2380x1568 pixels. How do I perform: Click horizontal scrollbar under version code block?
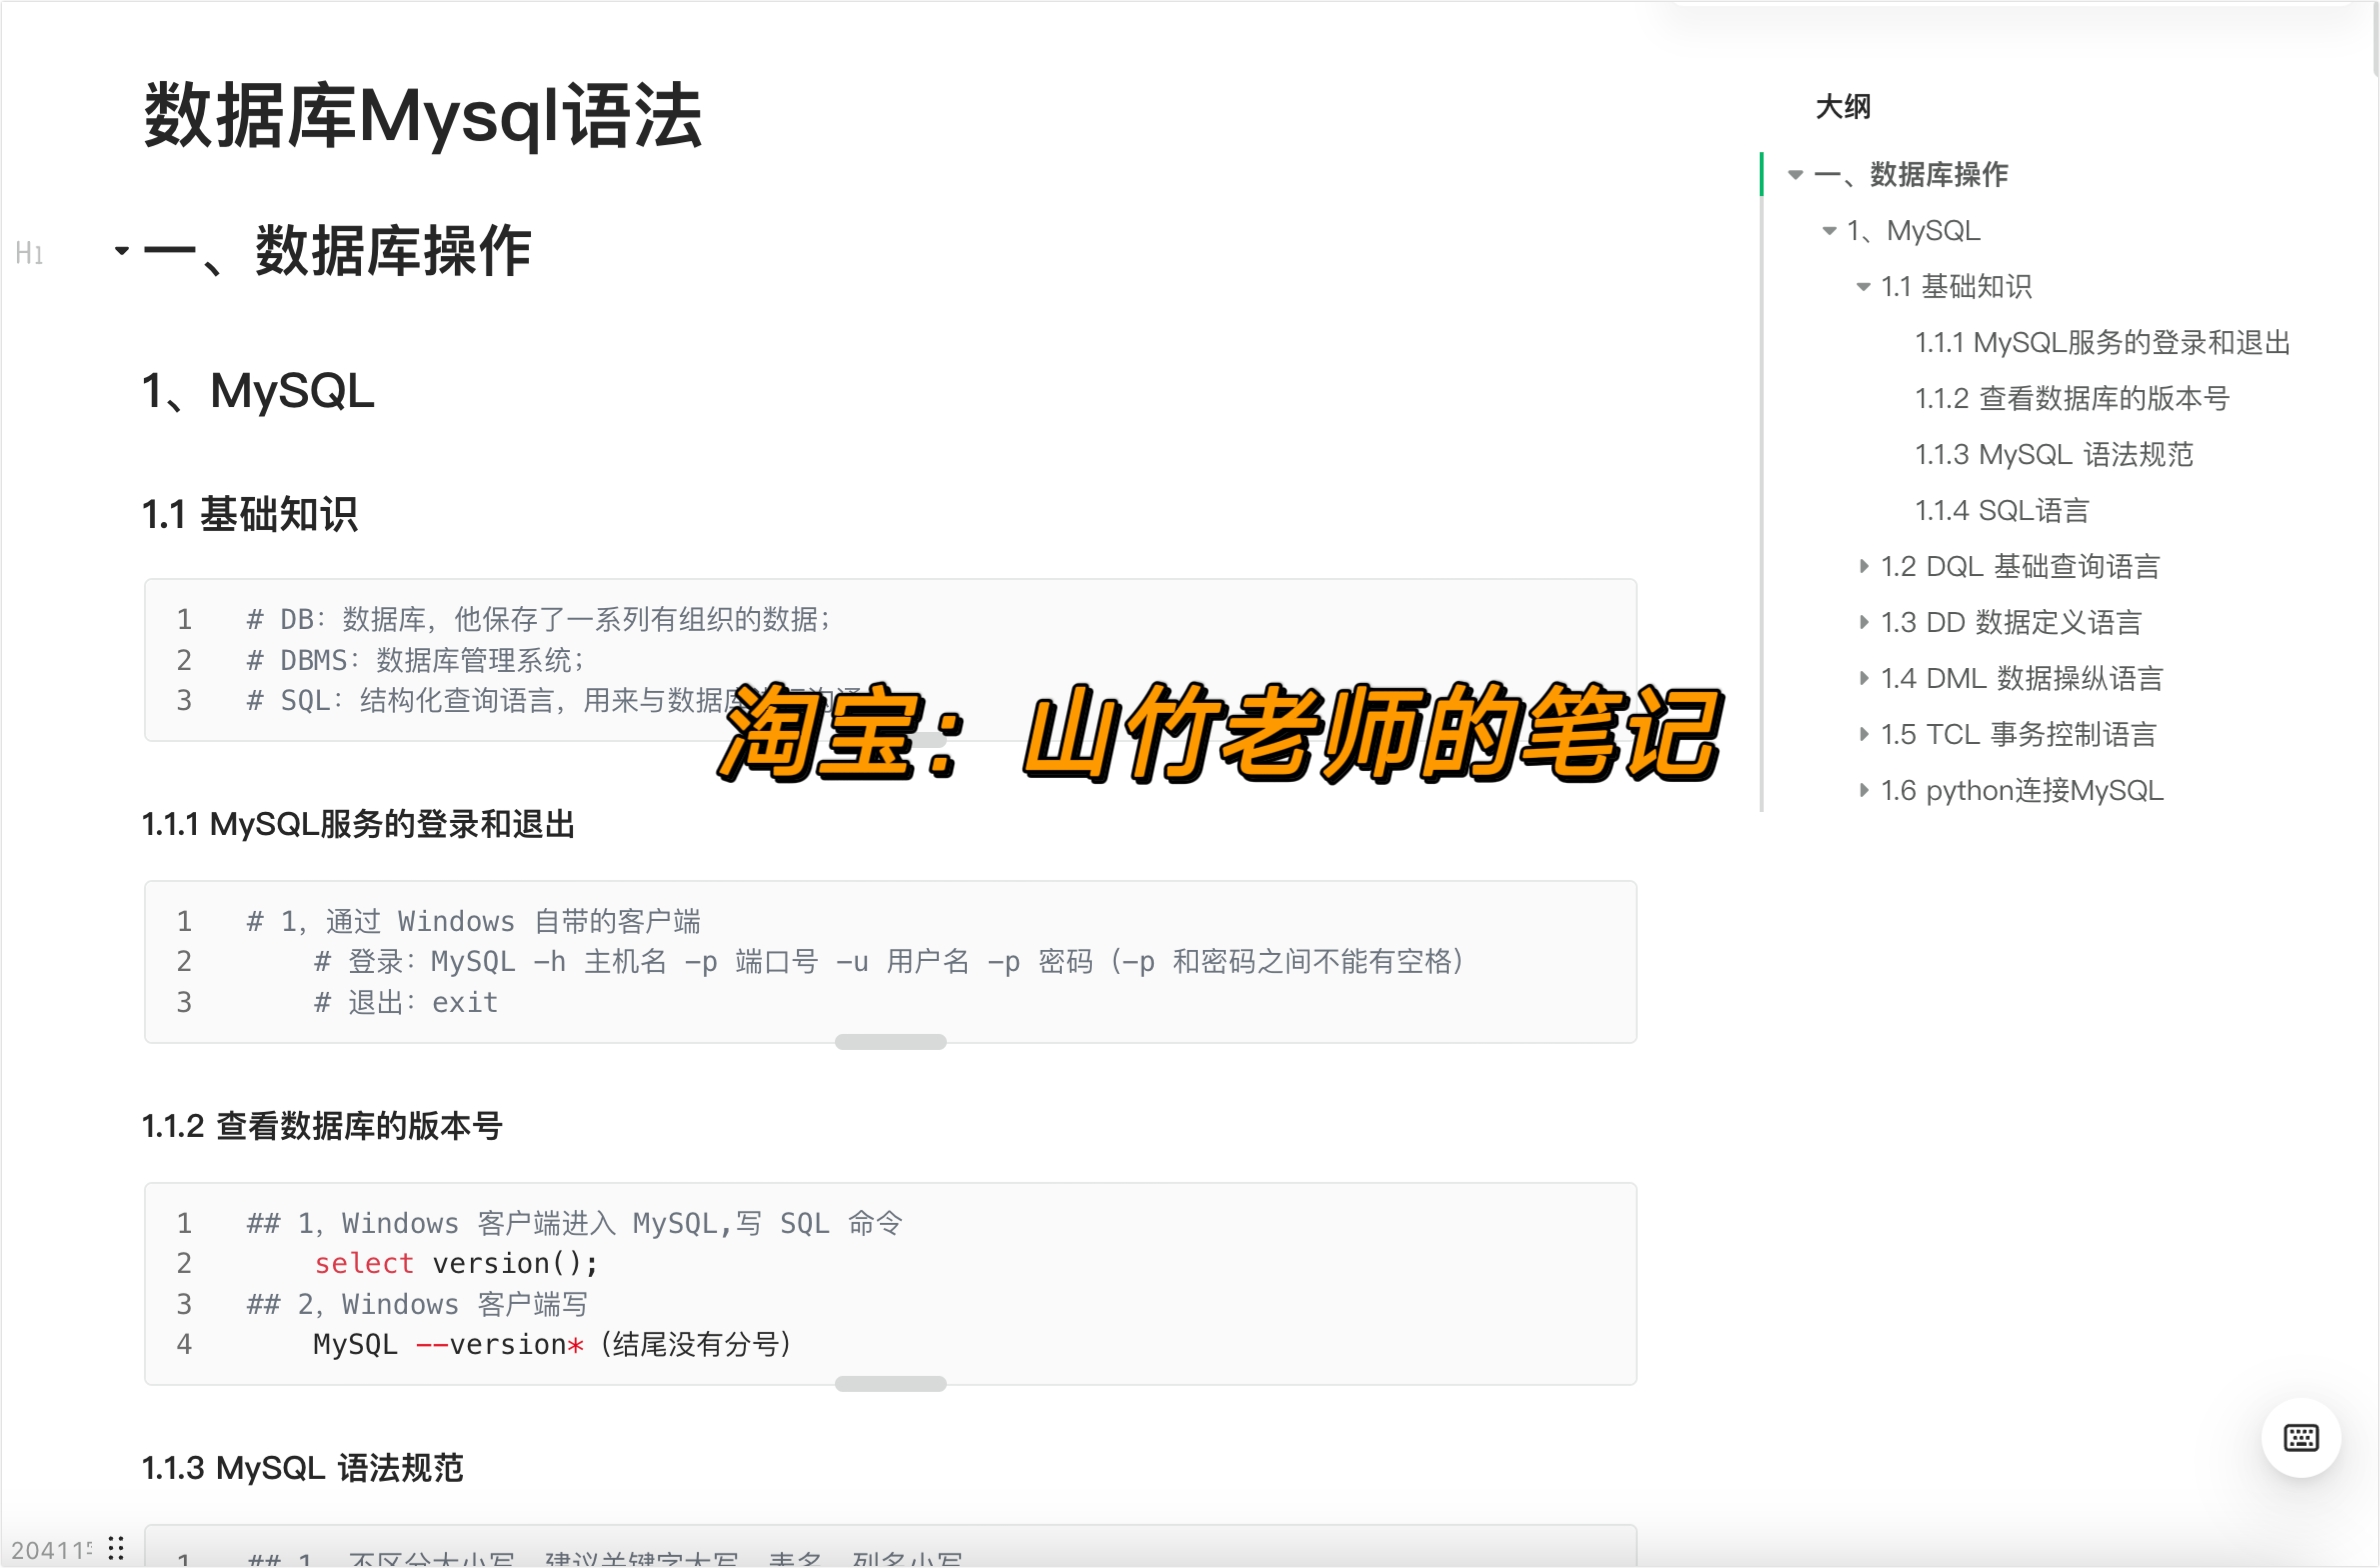pos(890,1384)
